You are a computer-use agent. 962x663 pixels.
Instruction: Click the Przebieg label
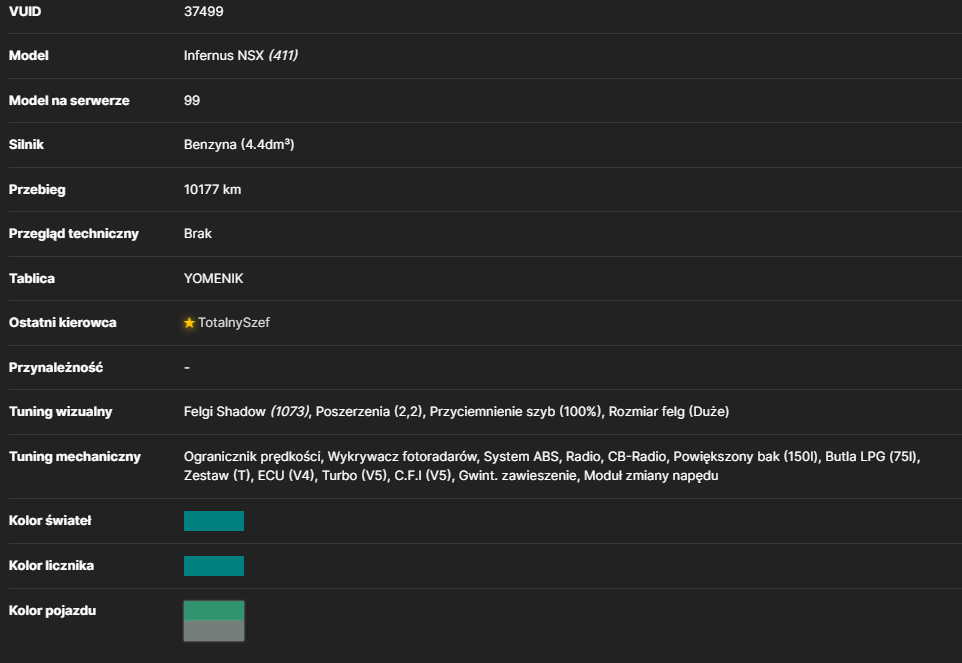[37, 190]
